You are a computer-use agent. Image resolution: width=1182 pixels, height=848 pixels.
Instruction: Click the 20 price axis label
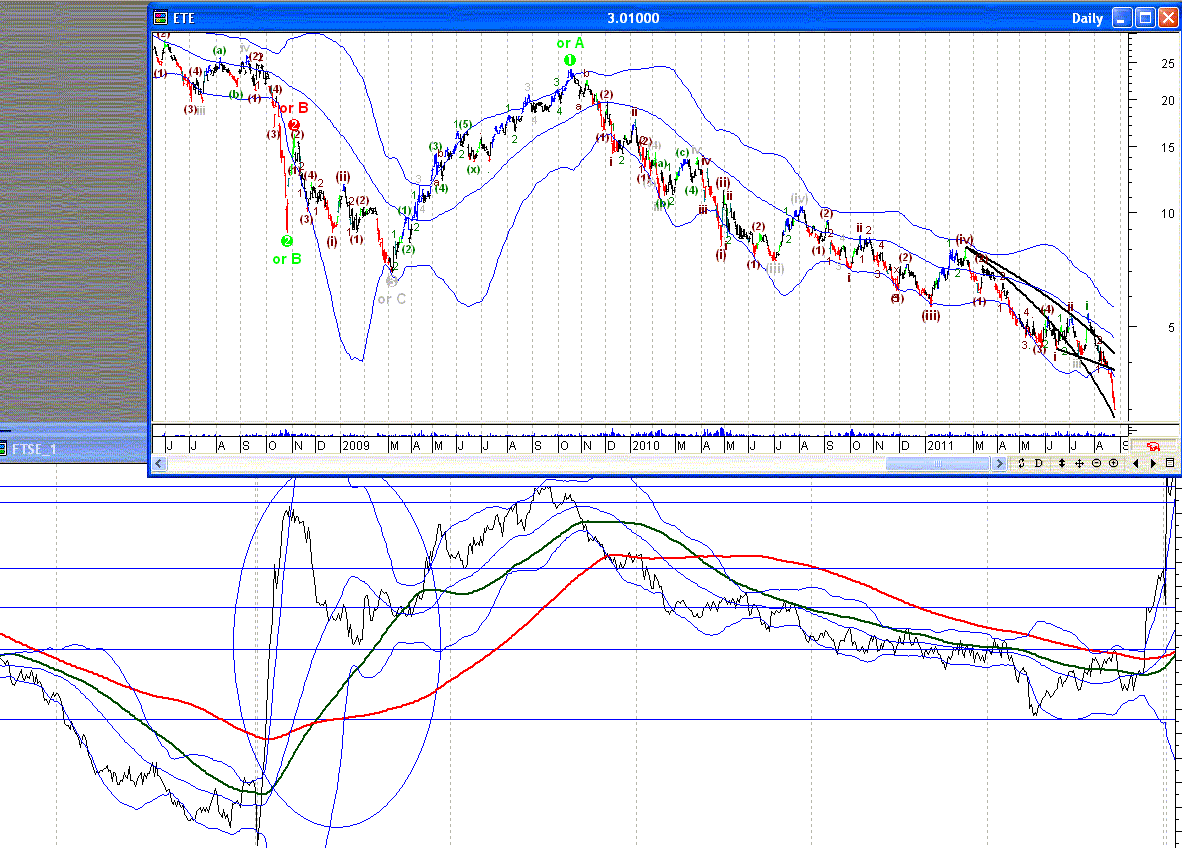1168,101
